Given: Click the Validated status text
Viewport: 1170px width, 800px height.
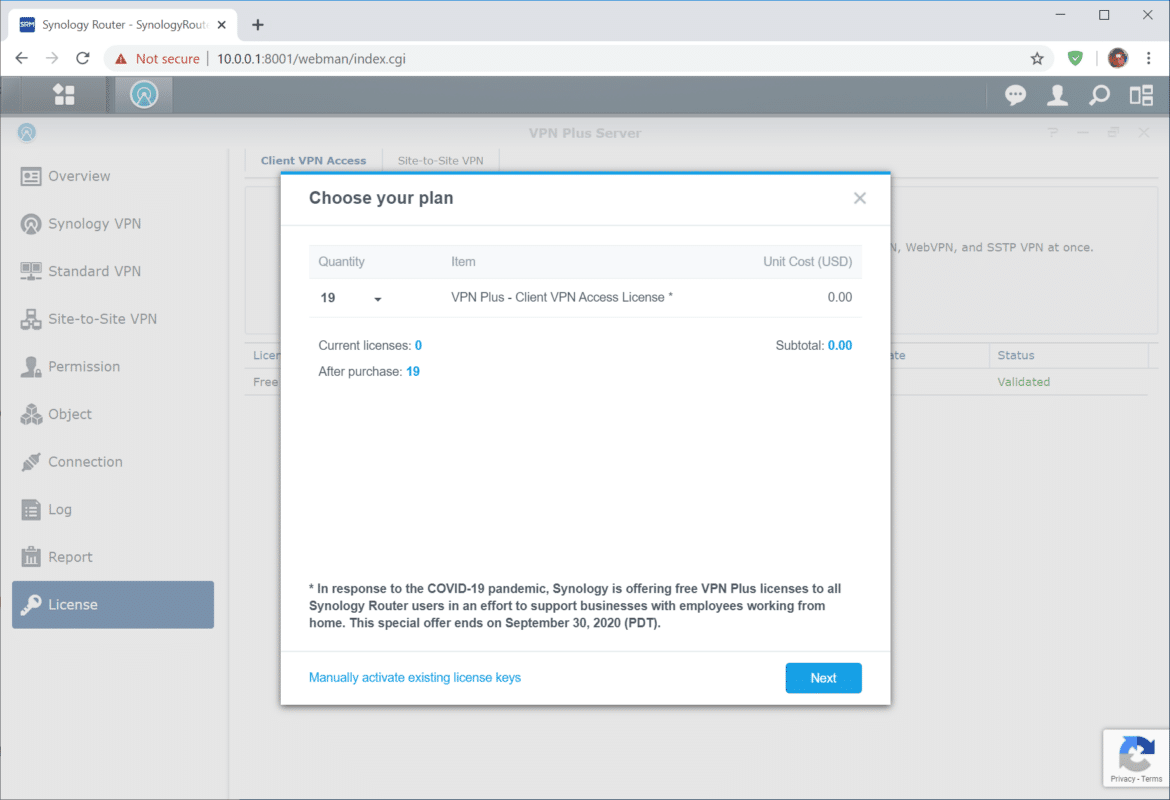Looking at the screenshot, I should 1023,382.
